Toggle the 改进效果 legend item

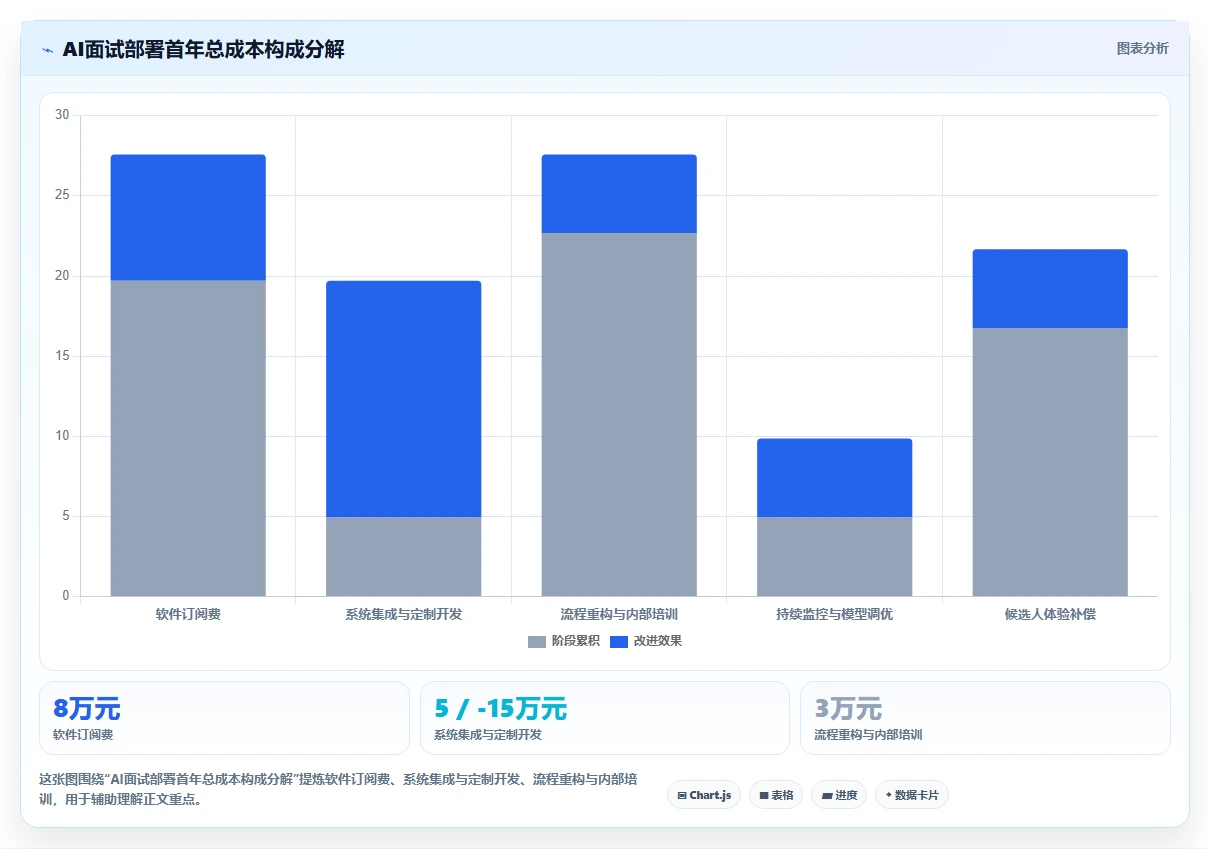click(646, 641)
